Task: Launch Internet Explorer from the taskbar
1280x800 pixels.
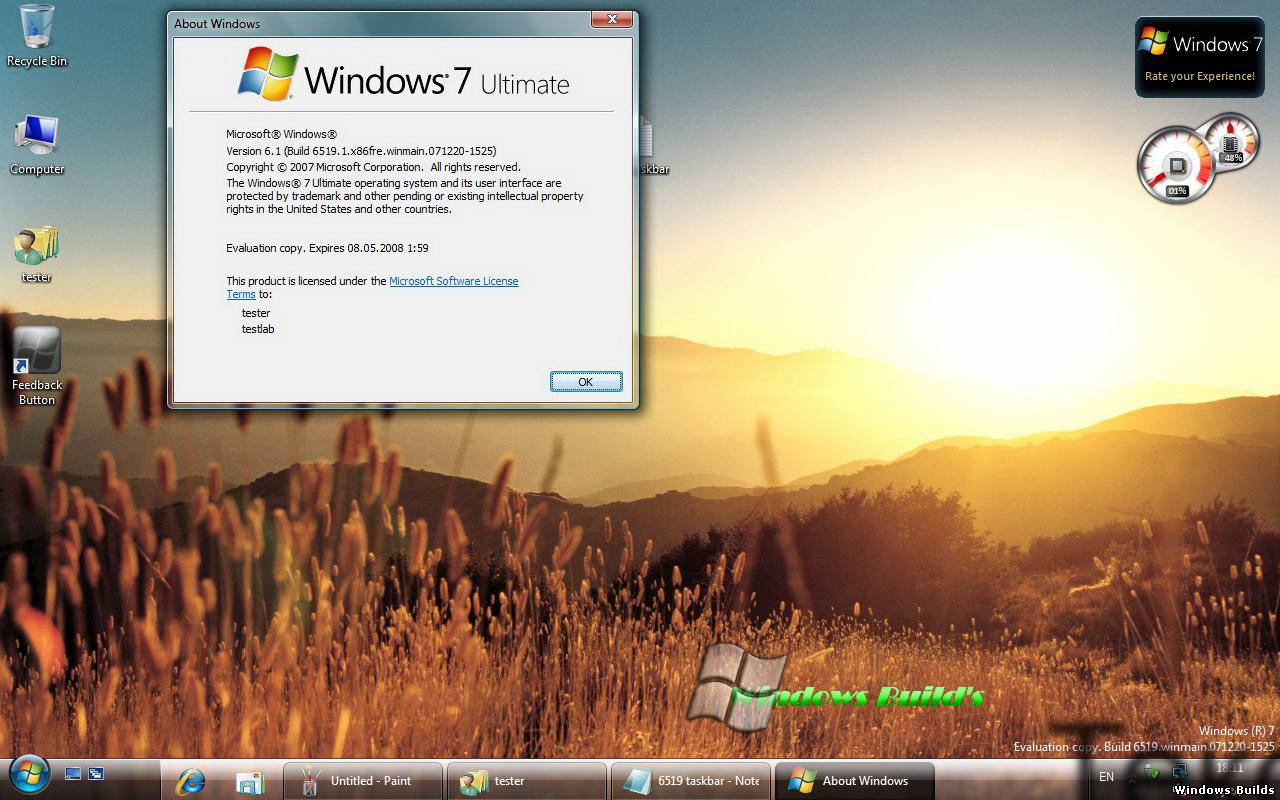Action: [190, 781]
